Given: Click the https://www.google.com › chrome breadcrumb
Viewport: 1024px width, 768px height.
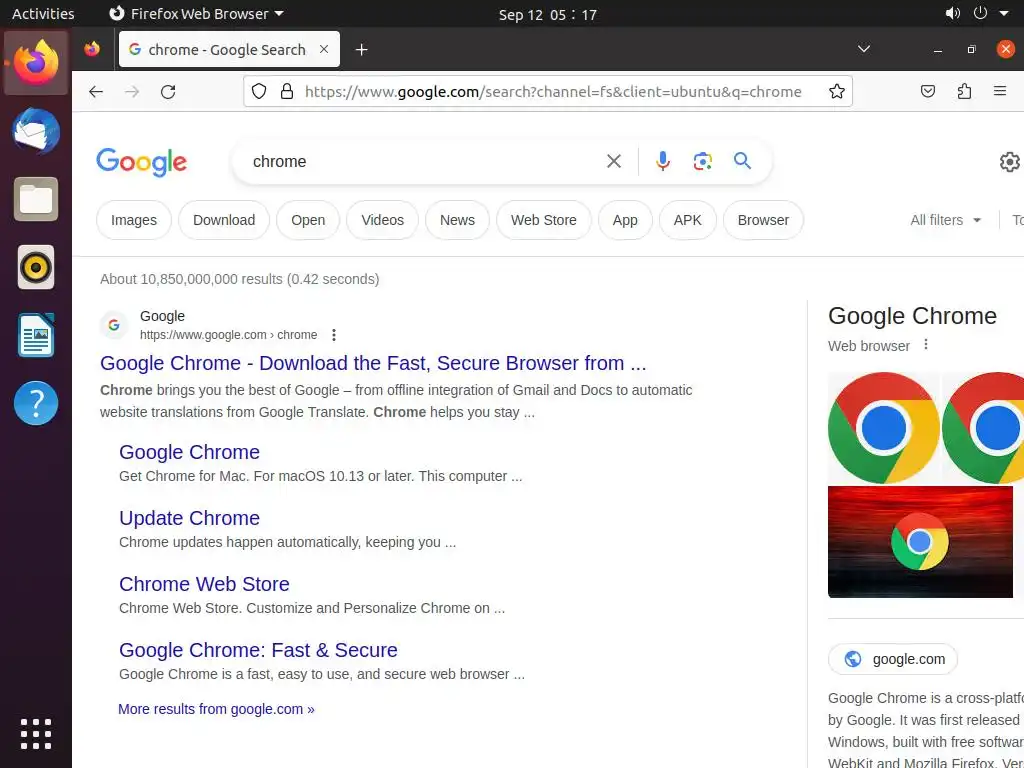Looking at the screenshot, I should [x=229, y=335].
